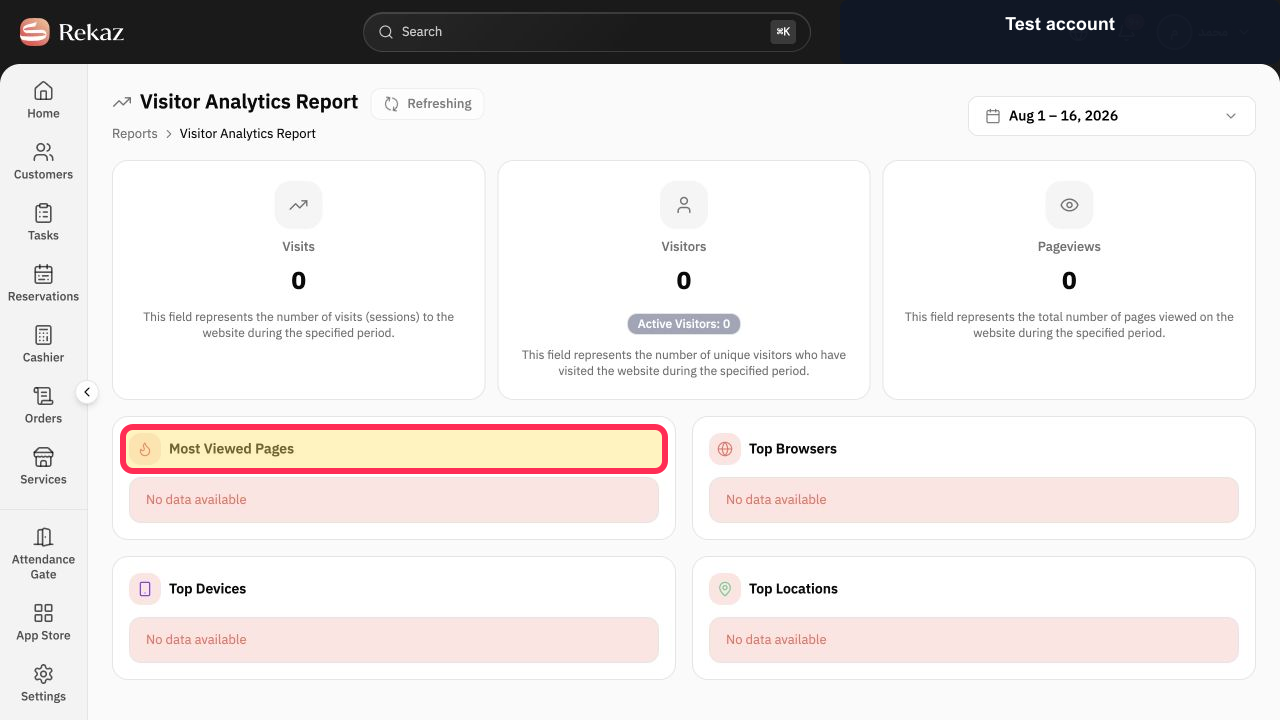Click the Refreshing button
The image size is (1280, 720).
pyautogui.click(x=427, y=104)
